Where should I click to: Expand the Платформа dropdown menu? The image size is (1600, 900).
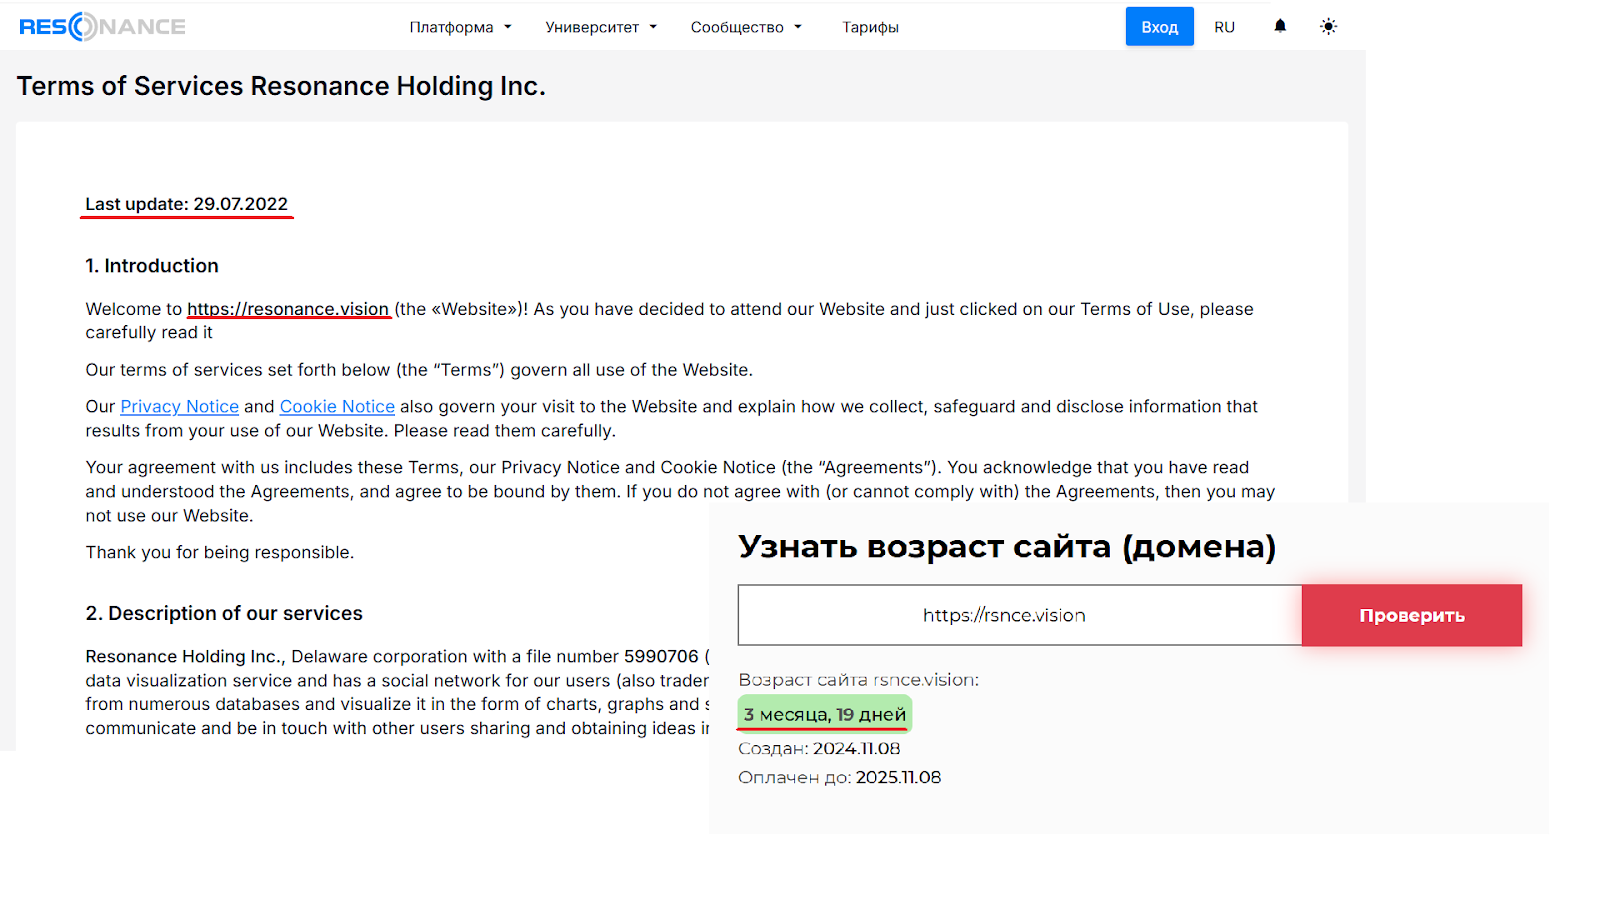[x=460, y=28]
